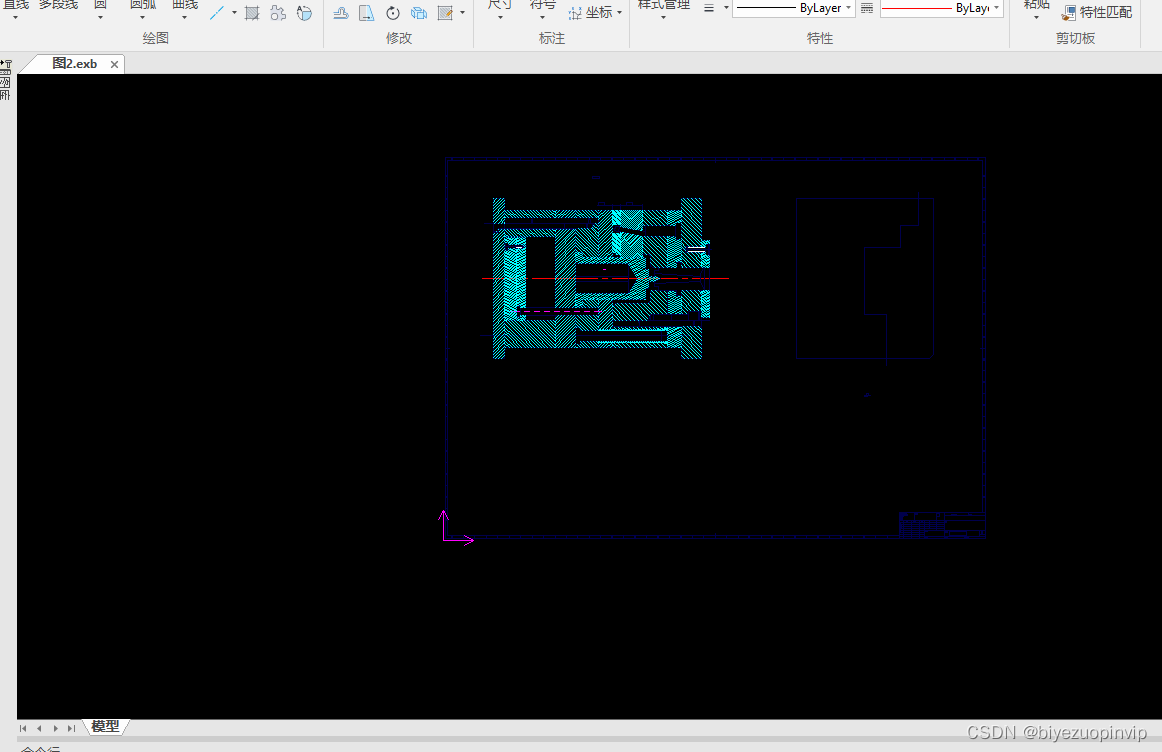The width and height of the screenshot is (1162, 752).
Task: Open the 符号 symbol dropdown
Action: coord(542,17)
